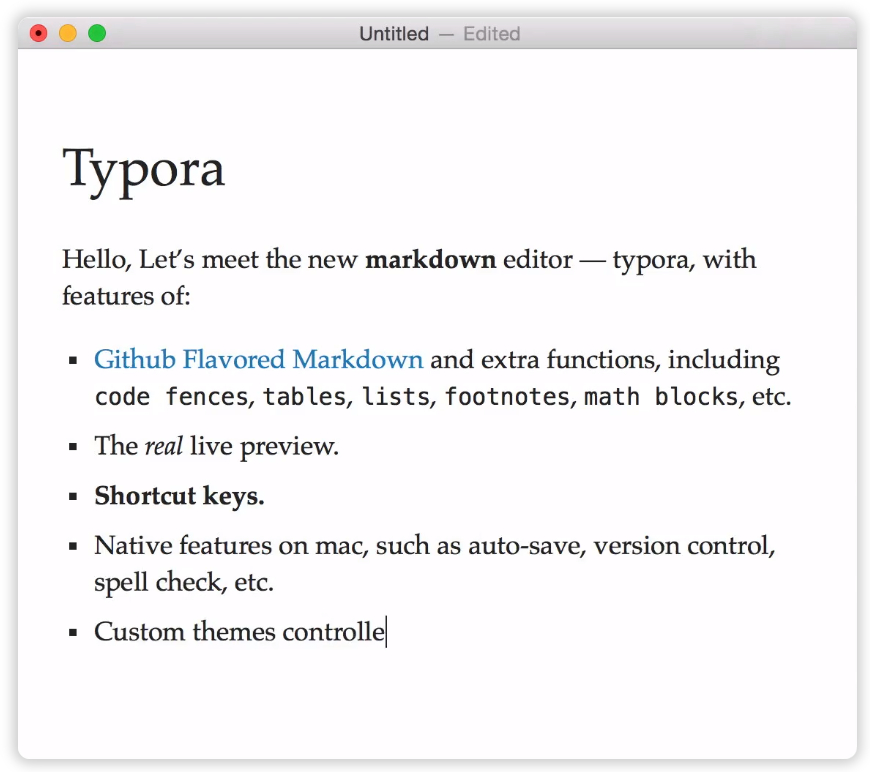This screenshot has height=772, width=870.
Task: Click the bold "Shortcut keys." list item
Action: pyautogui.click(x=179, y=496)
